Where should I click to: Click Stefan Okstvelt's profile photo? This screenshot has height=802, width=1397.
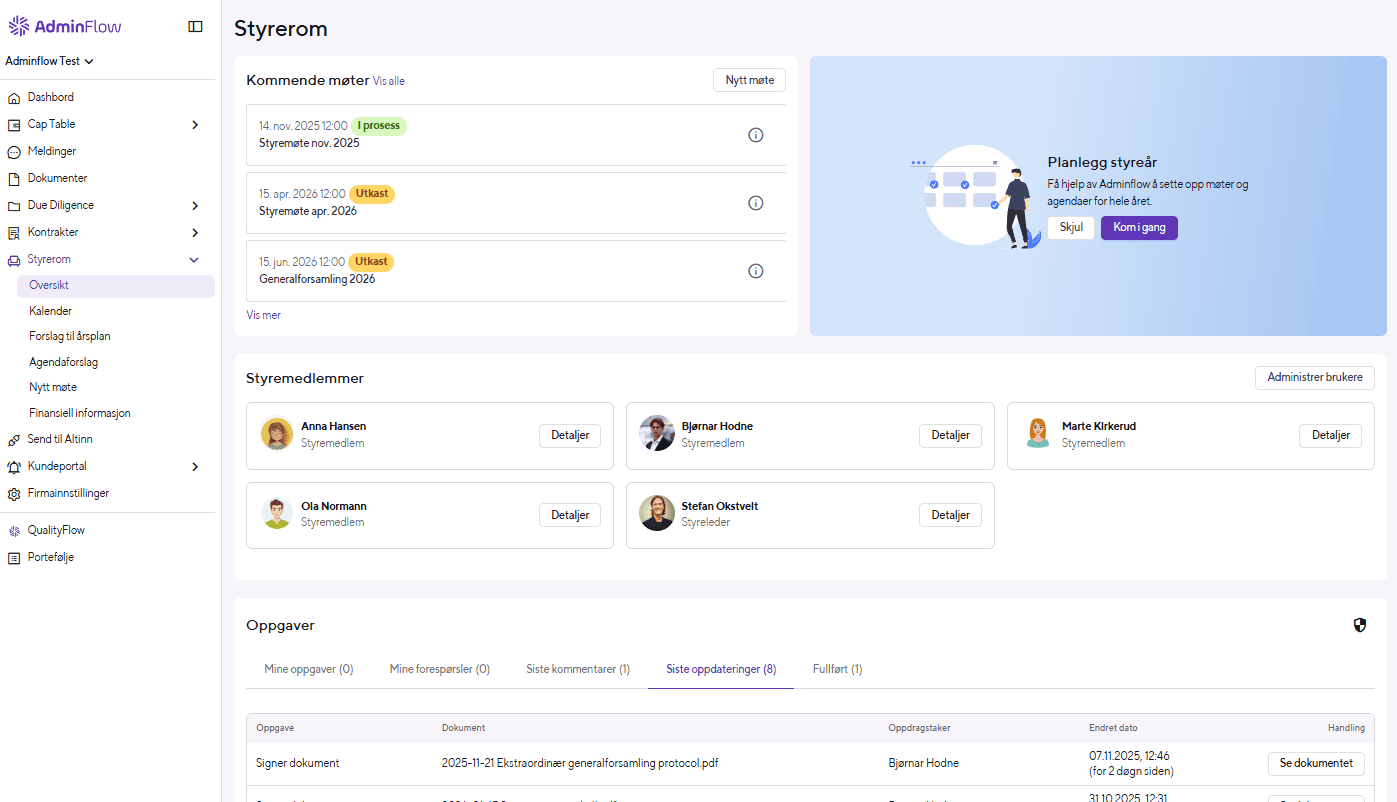point(656,514)
